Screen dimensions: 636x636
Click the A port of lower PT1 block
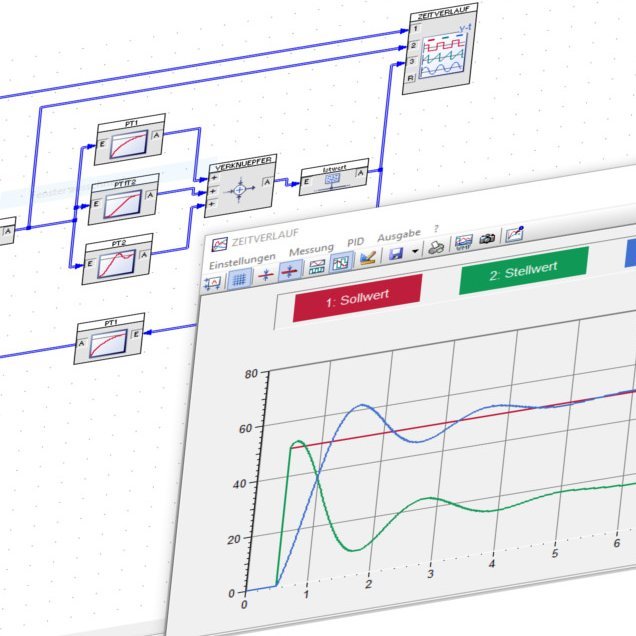82,343
